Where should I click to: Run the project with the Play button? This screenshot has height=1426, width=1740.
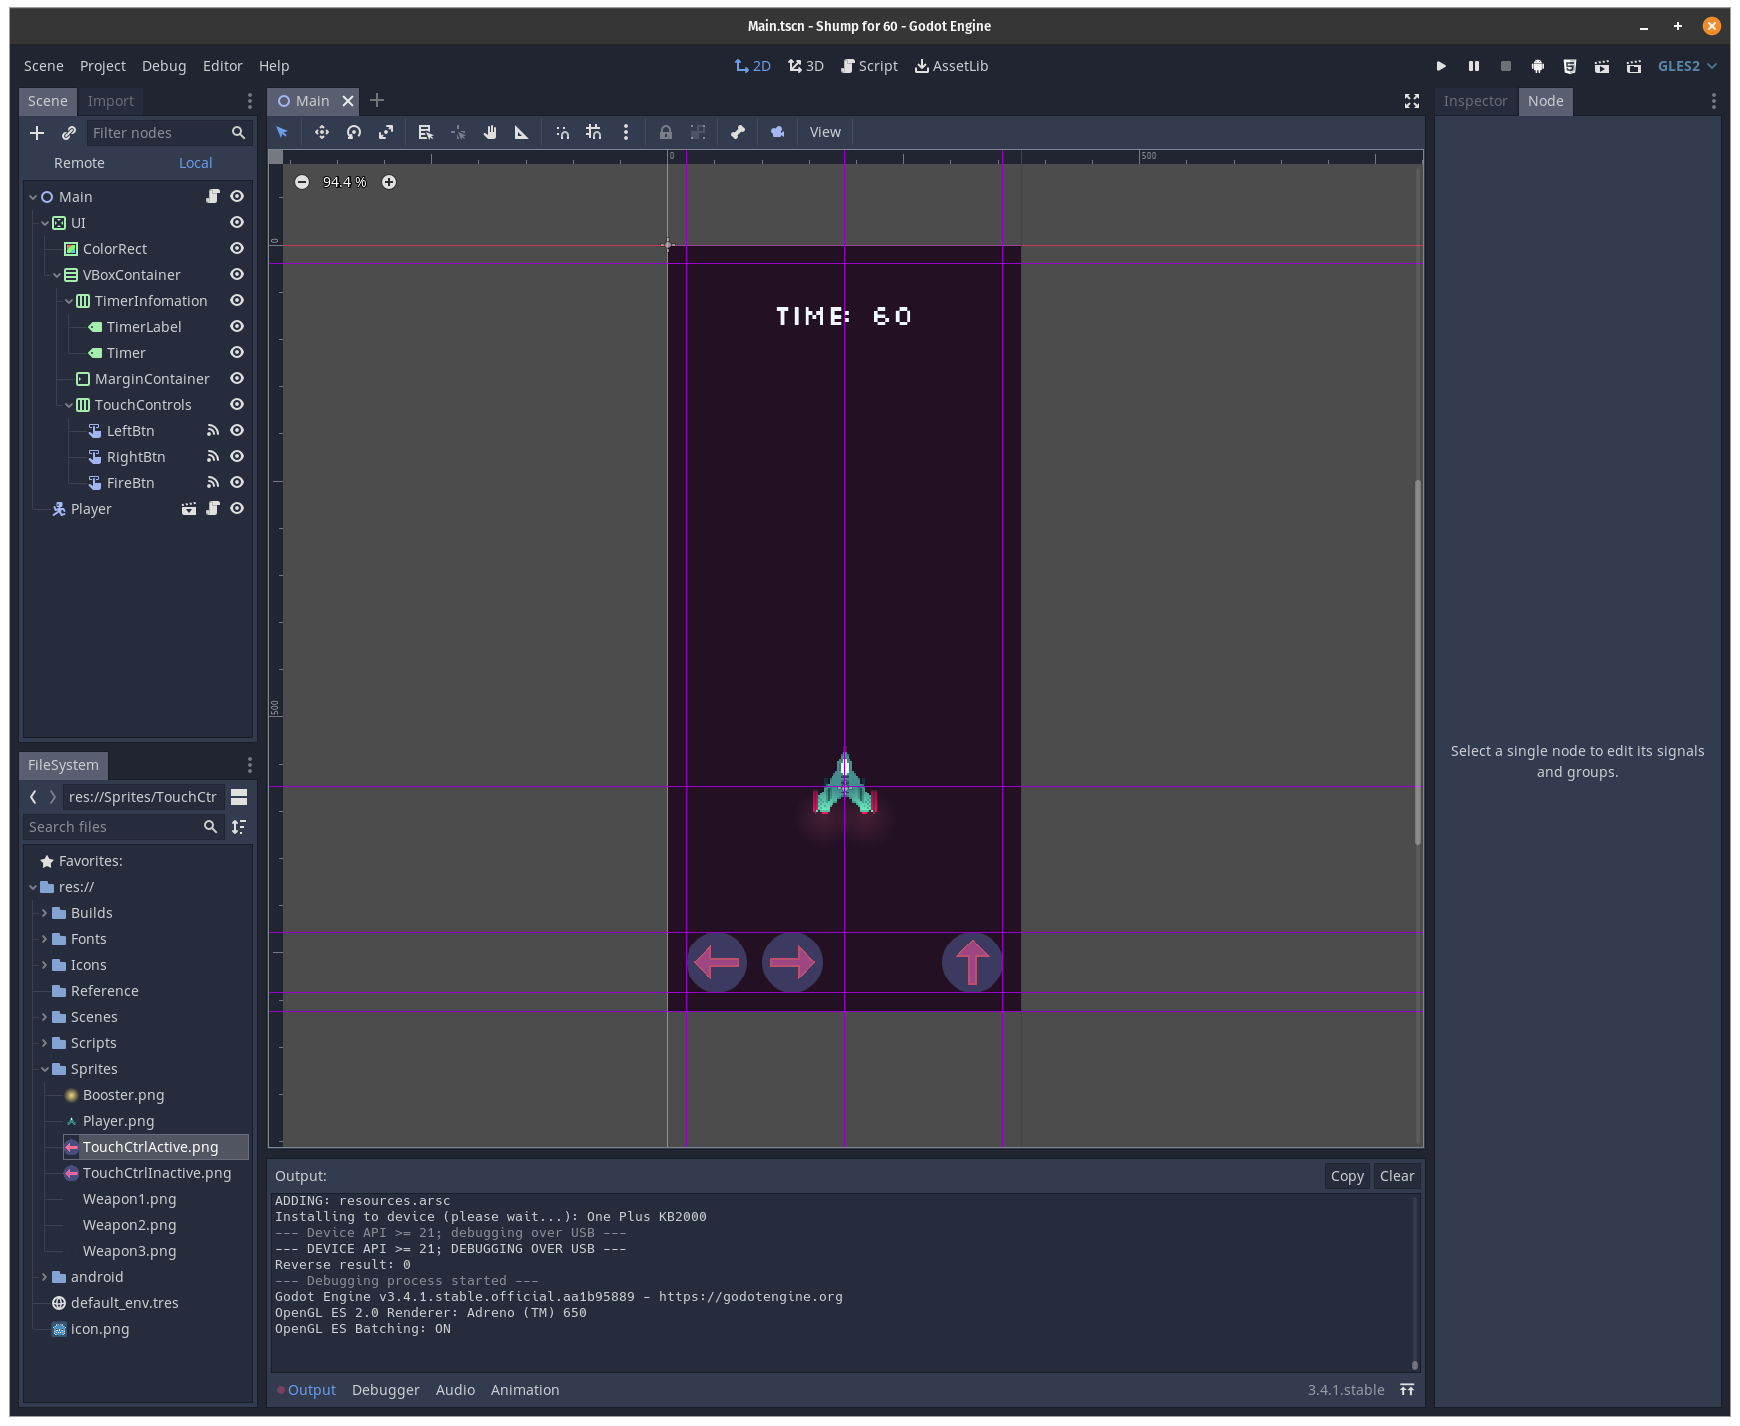tap(1441, 65)
